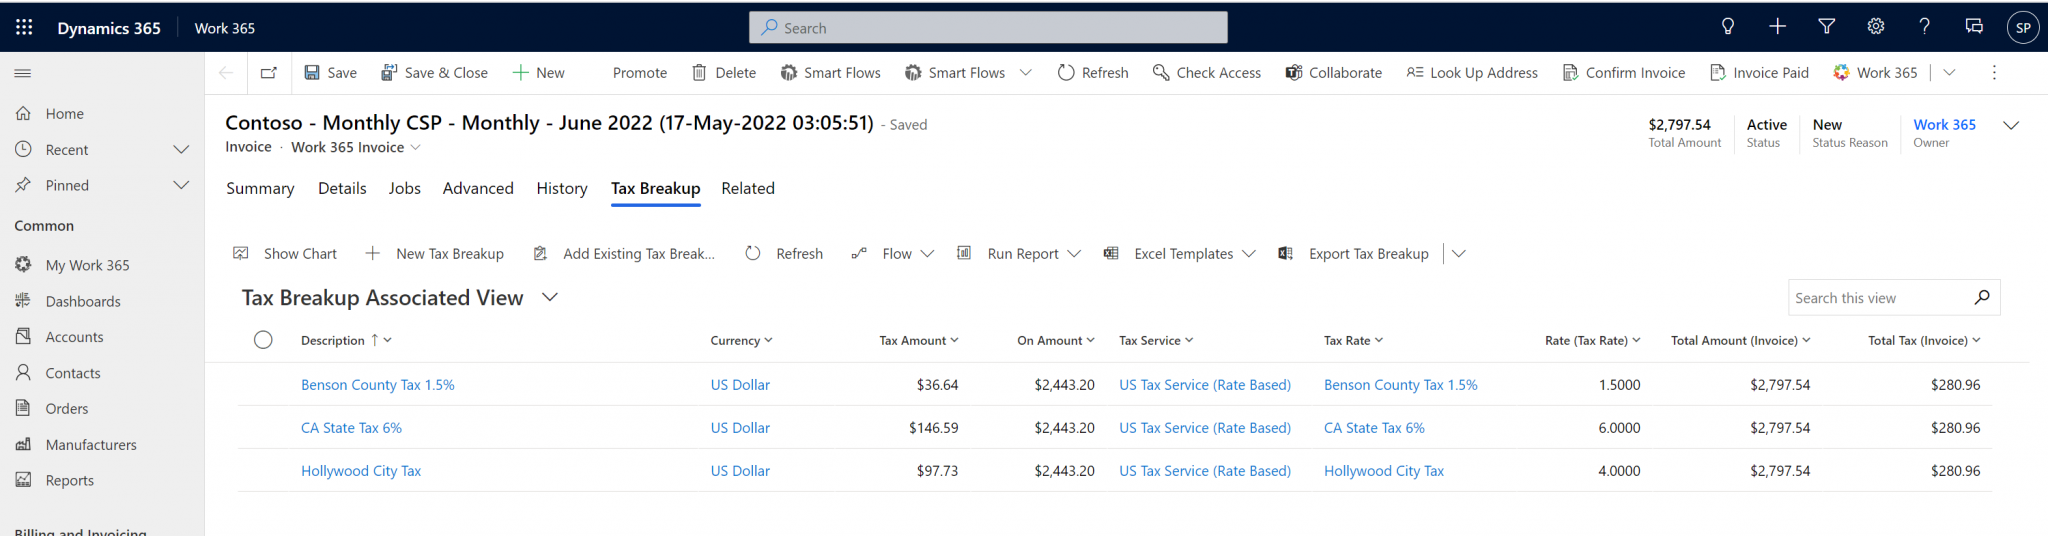Image resolution: width=2048 pixels, height=536 pixels.
Task: Click the lightbulb assistant icon
Action: [1727, 27]
